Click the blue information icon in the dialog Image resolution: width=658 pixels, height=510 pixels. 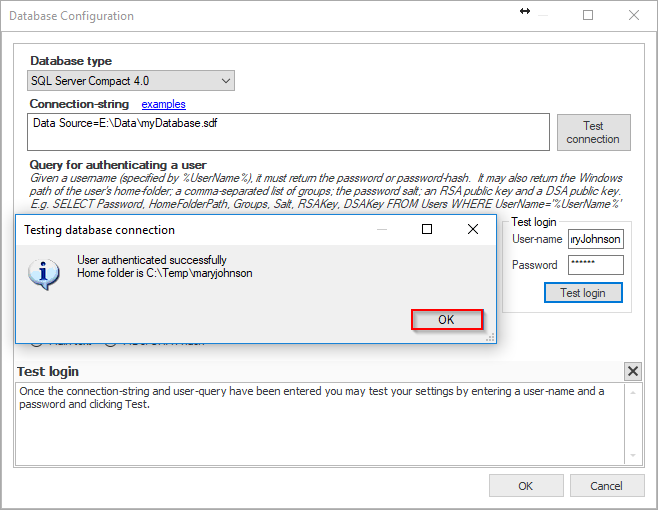tap(43, 273)
